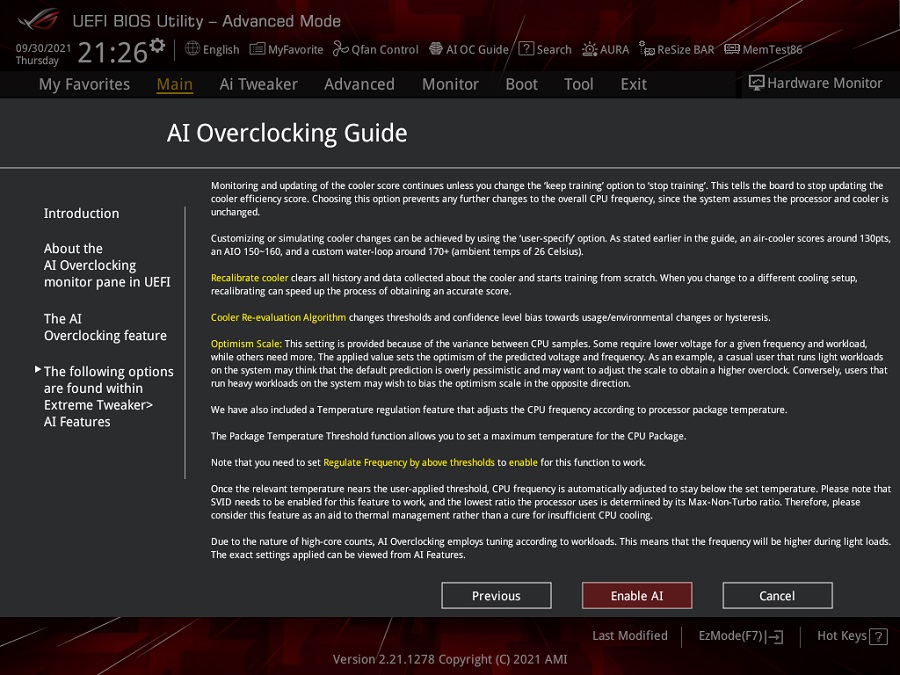Open MyFavorite list icon
Screen dimensions: 900x675
(257, 49)
